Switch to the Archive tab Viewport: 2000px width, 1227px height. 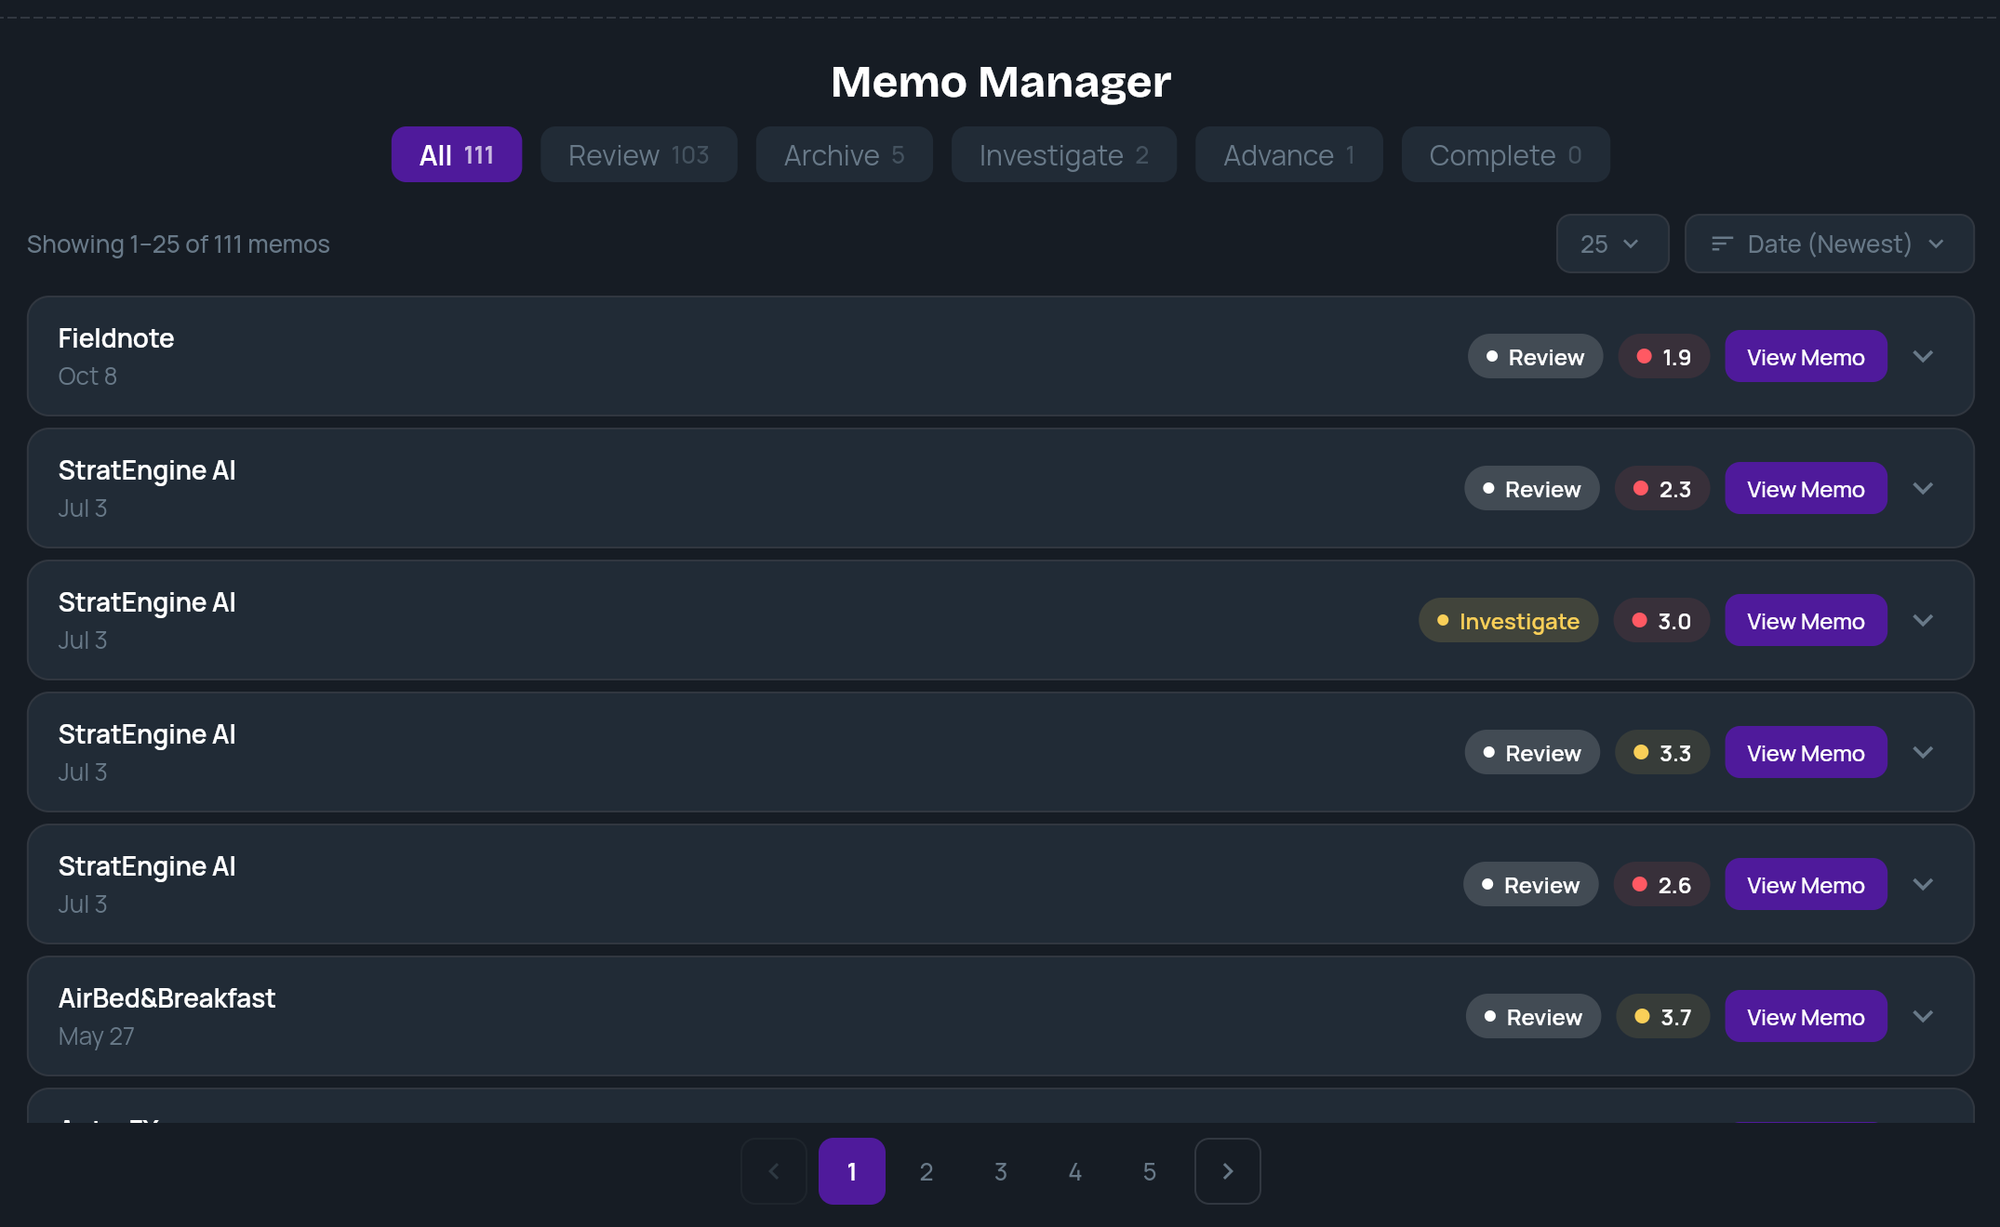click(x=844, y=154)
